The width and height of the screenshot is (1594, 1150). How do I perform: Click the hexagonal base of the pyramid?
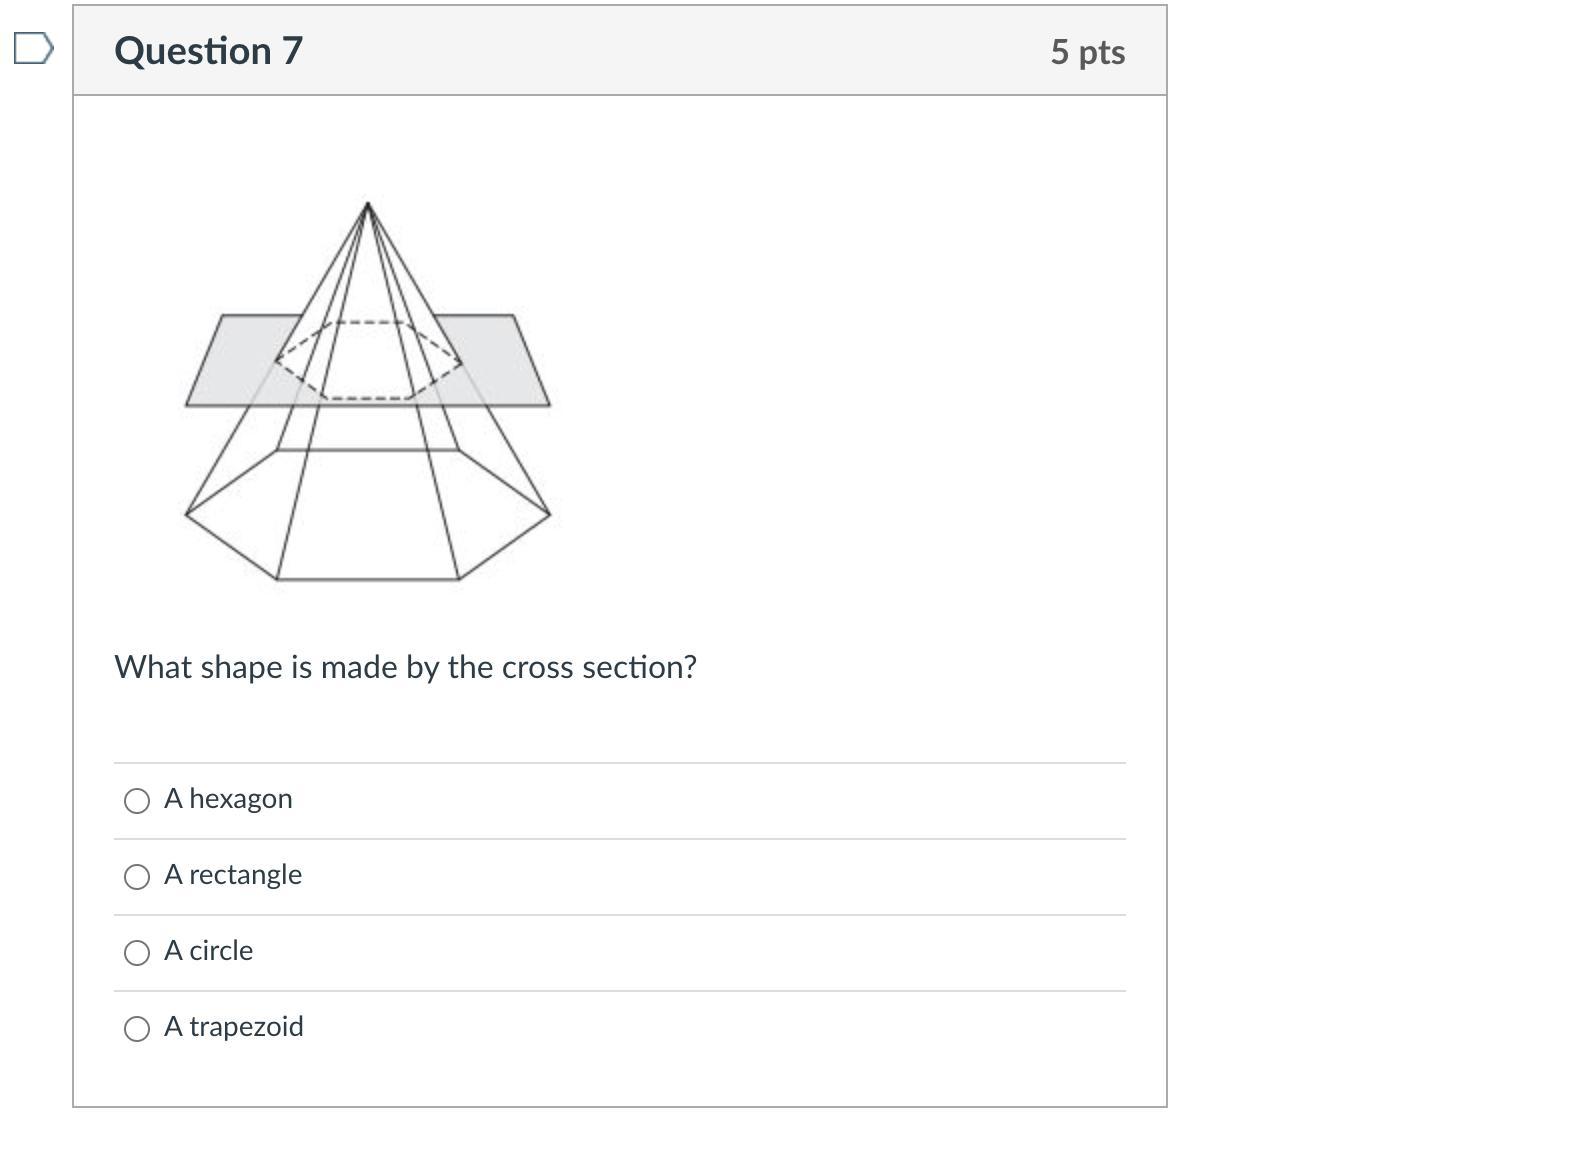[x=367, y=514]
